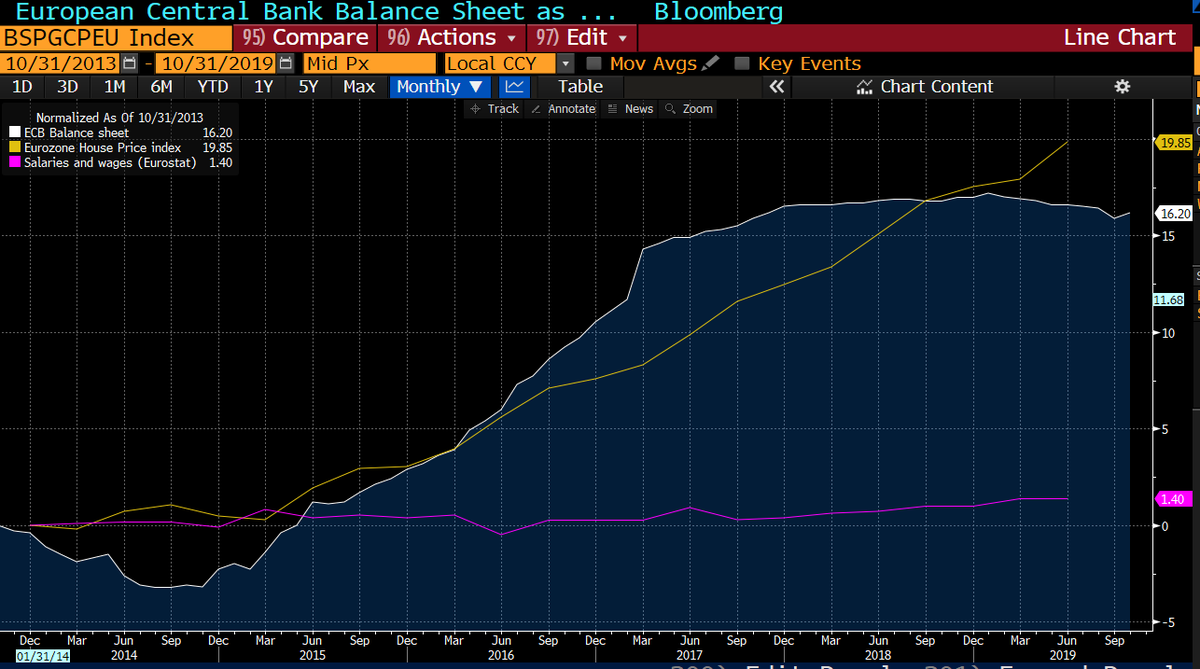
Task: Open the 95) Compare menu
Action: [x=303, y=37]
